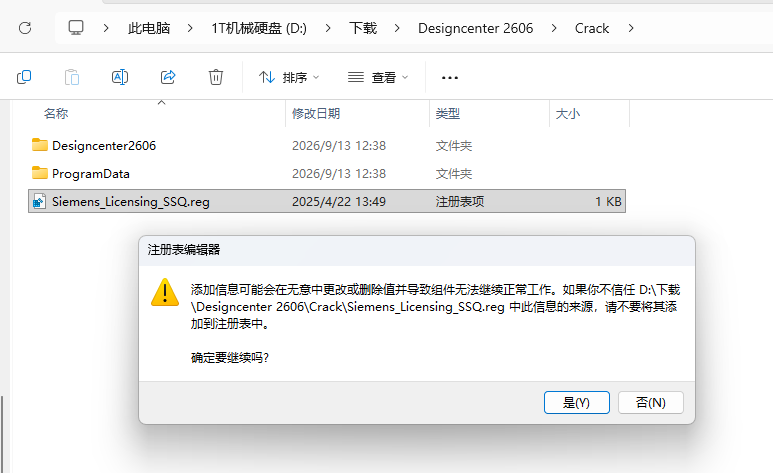Click 此电脑 breadcrumb
The image size is (773, 473).
pos(149,28)
